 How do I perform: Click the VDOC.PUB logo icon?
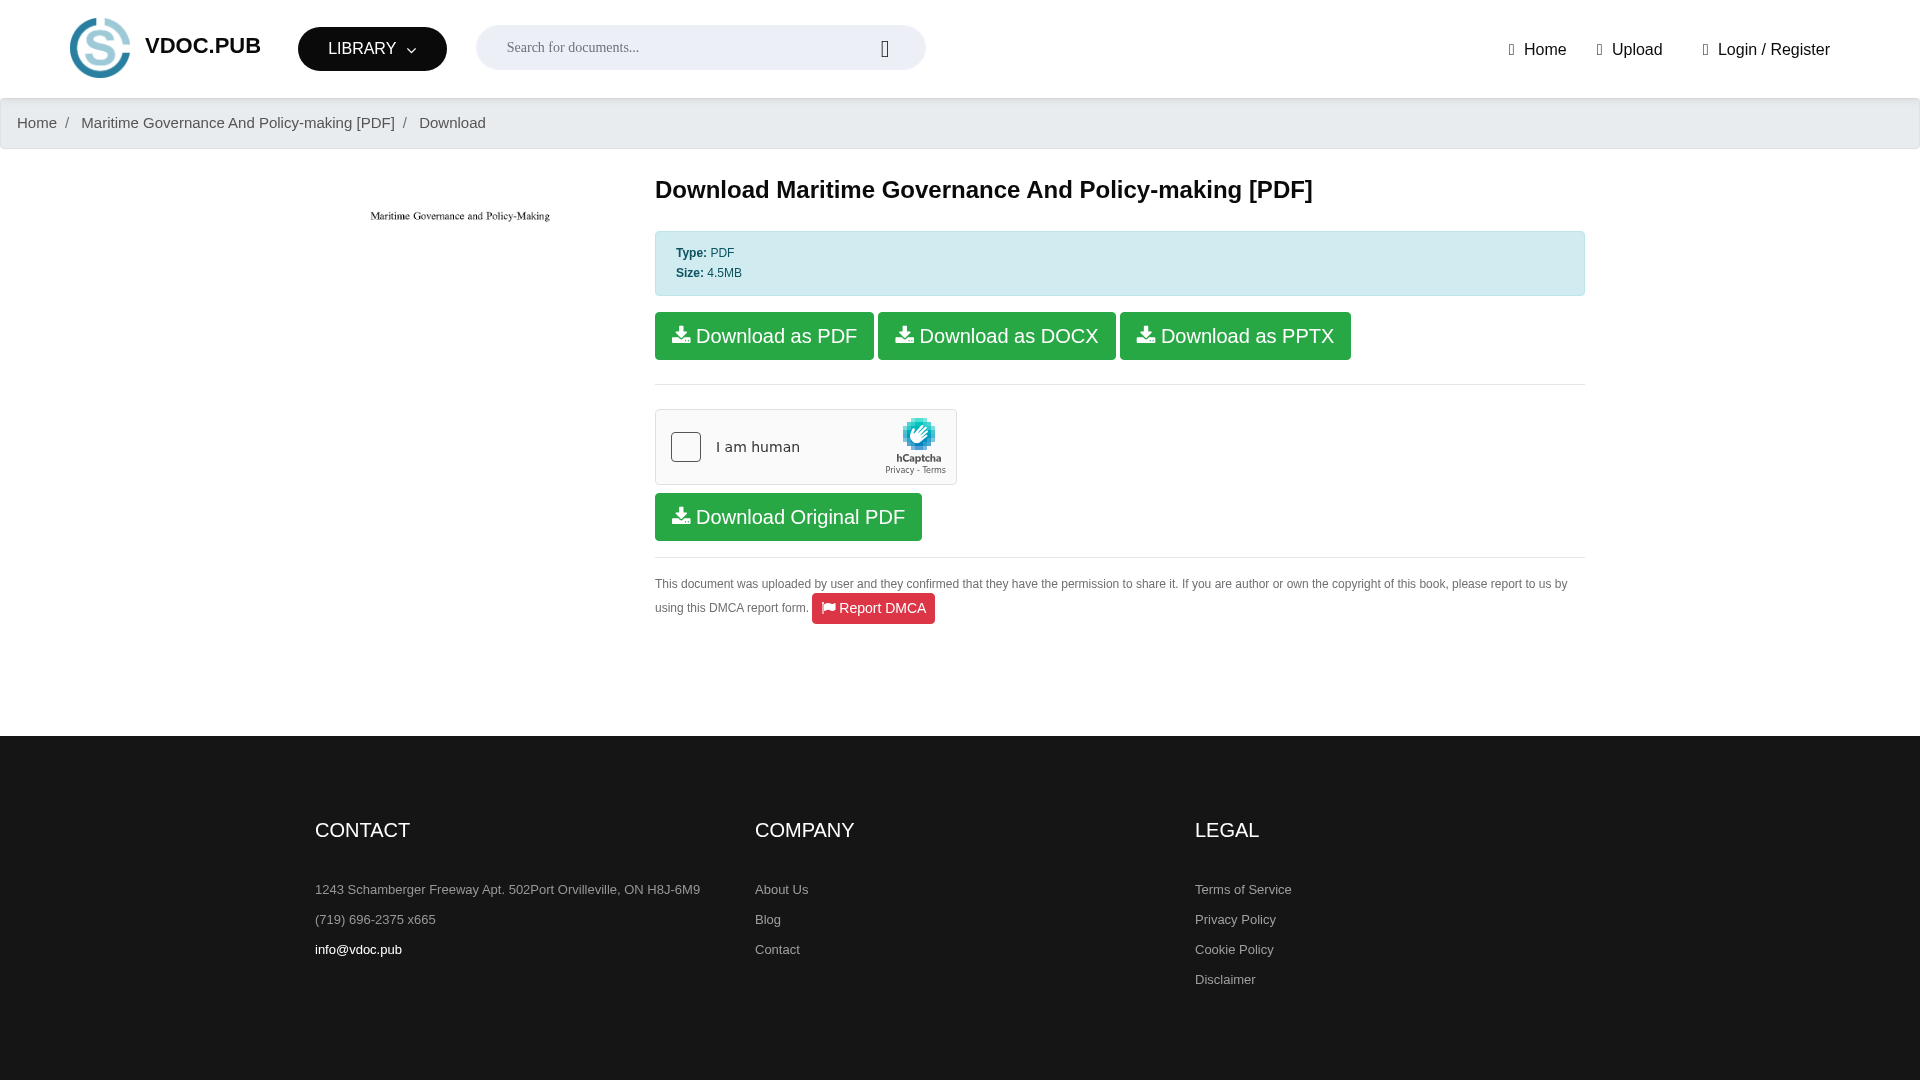tap(100, 48)
